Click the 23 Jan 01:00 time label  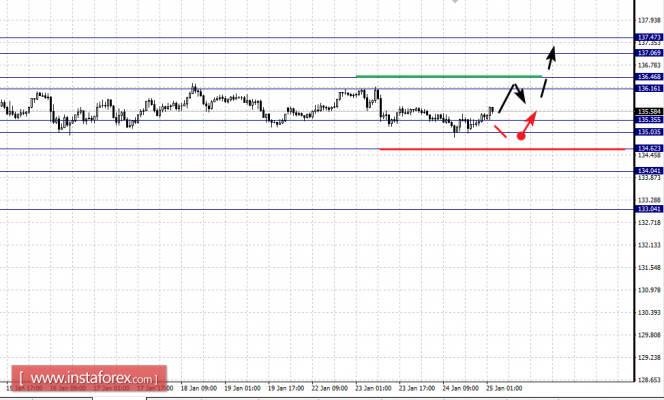pyautogui.click(x=373, y=388)
